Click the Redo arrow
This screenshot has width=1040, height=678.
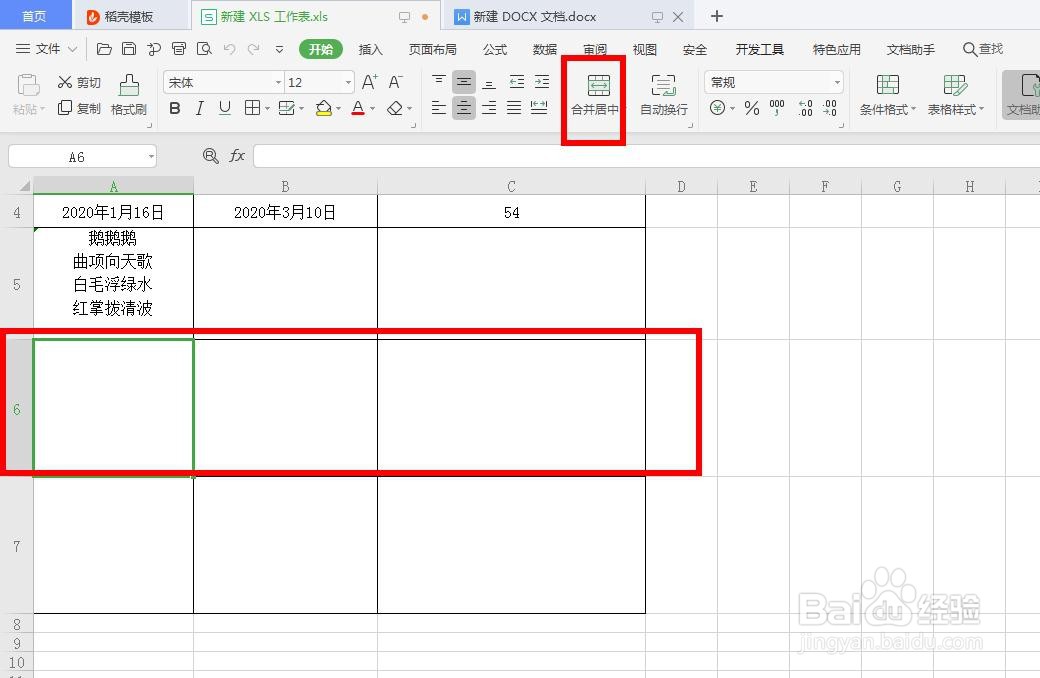[x=253, y=49]
